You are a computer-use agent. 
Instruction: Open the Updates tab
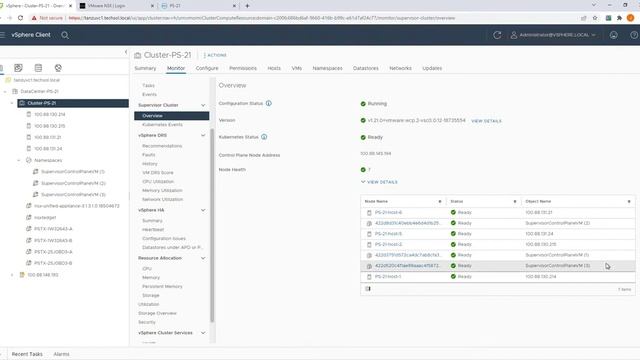432,68
